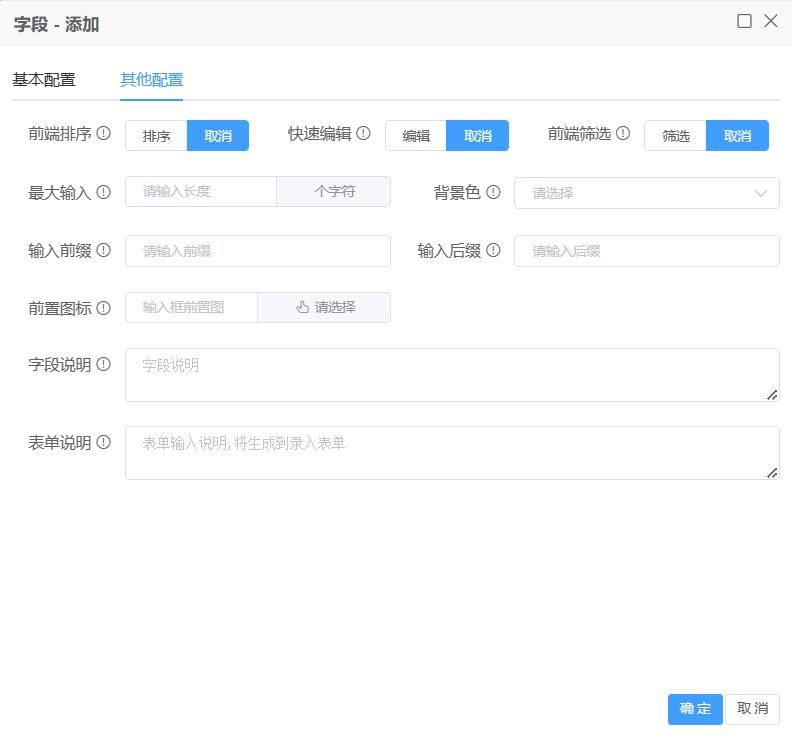Enable 排序 option for frontend sorting
This screenshot has width=792, height=738.
157,136
